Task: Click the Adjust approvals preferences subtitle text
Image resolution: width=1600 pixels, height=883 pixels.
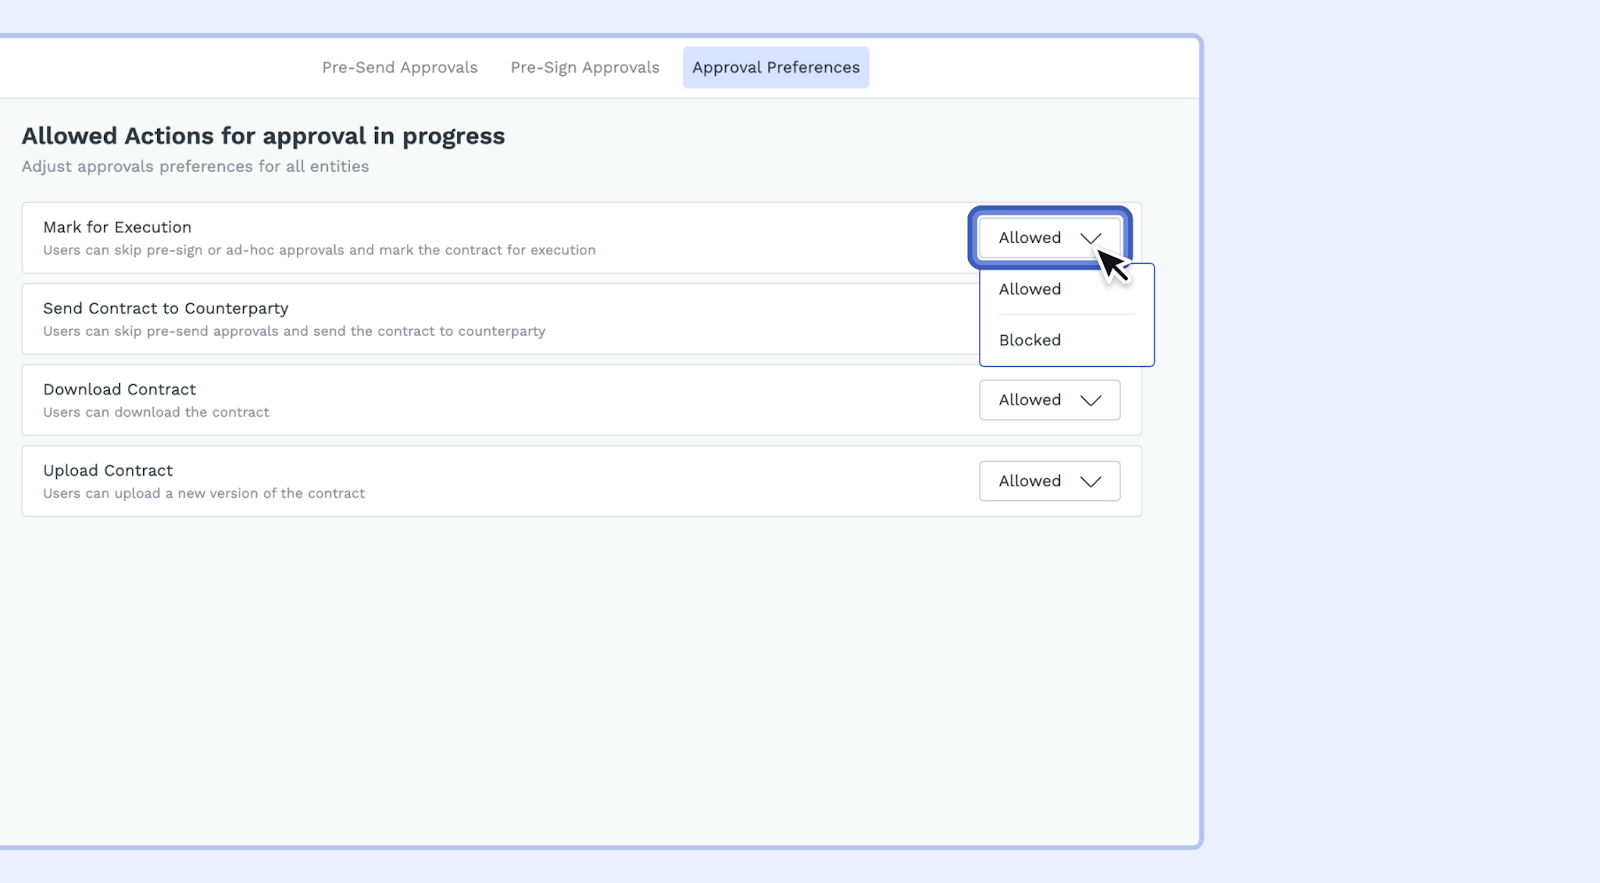Action: pyautogui.click(x=195, y=166)
